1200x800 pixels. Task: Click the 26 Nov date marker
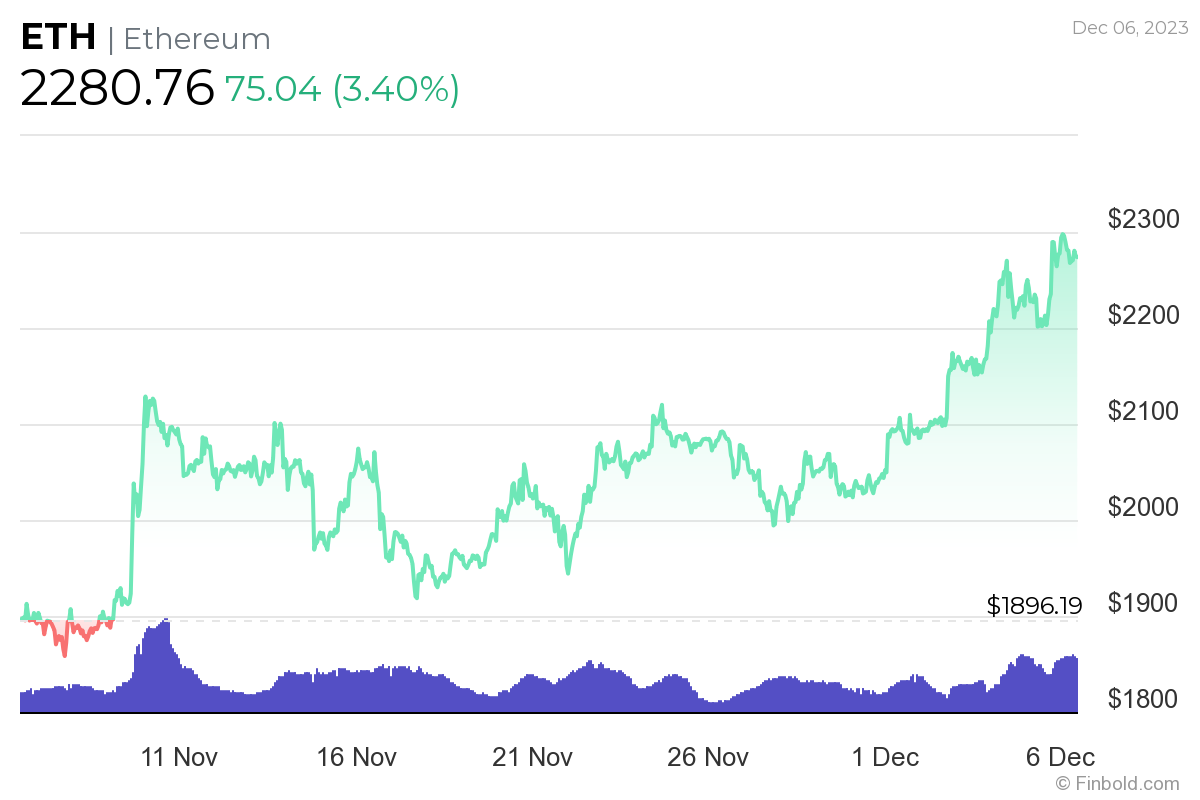[x=708, y=757]
